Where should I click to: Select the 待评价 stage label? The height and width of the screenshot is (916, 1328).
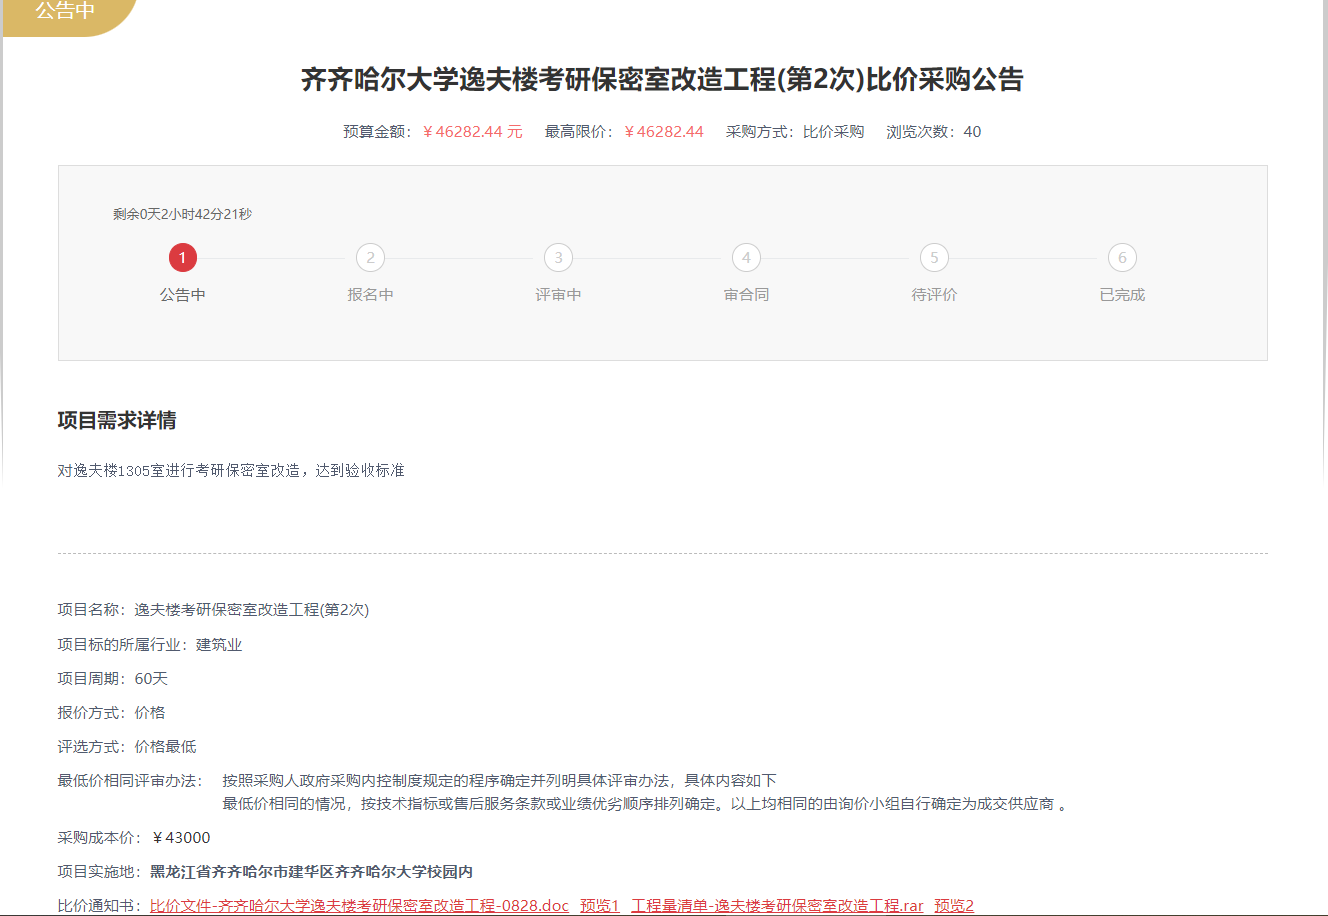tap(934, 295)
